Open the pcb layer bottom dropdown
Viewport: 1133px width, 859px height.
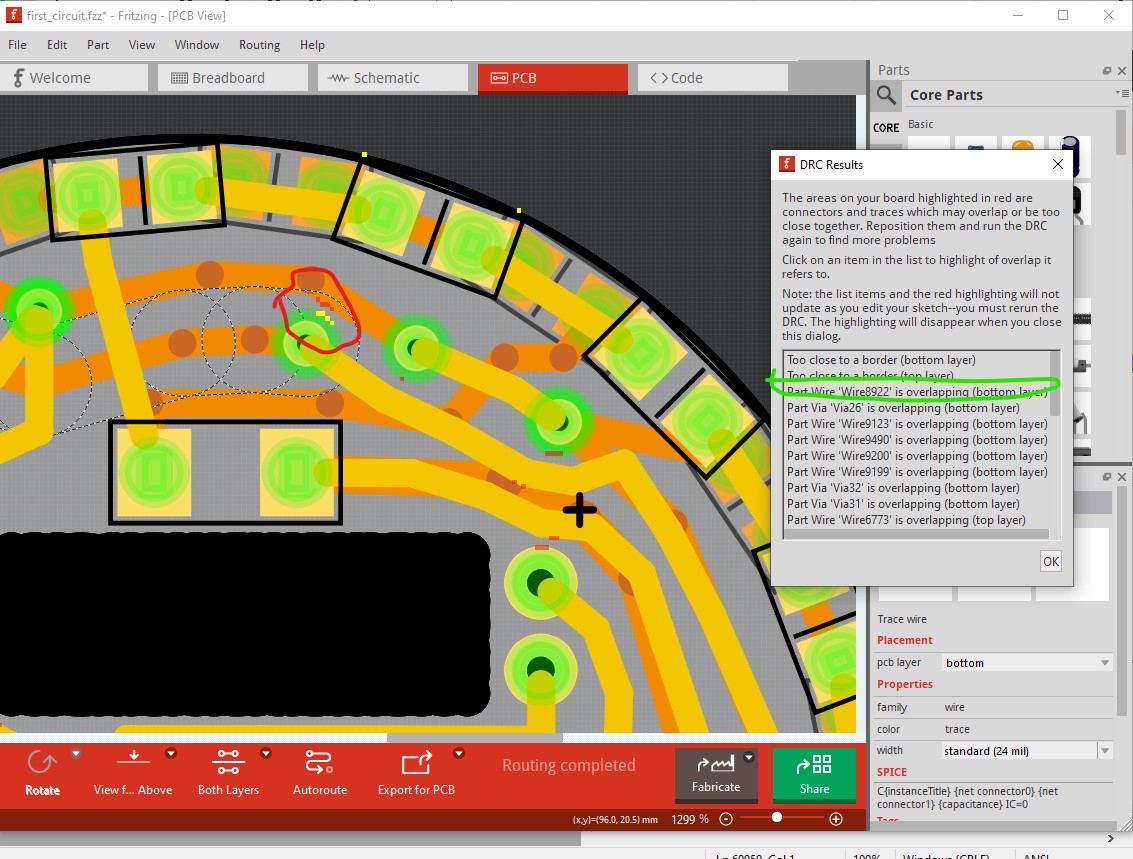pos(1026,662)
